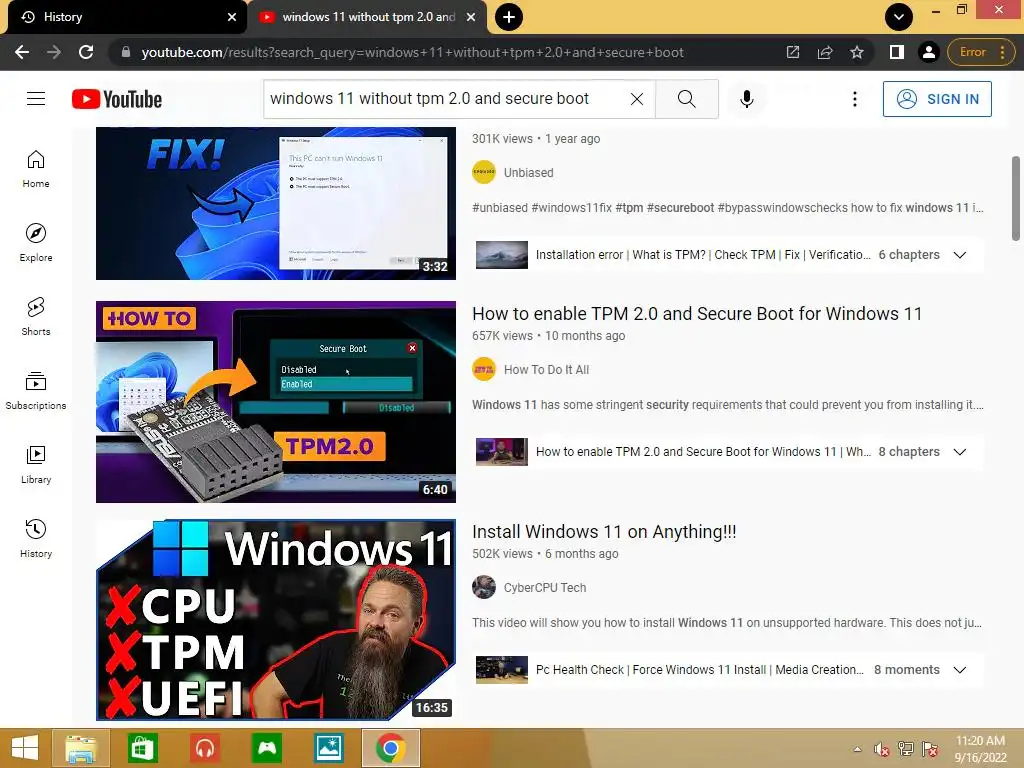The height and width of the screenshot is (768, 1024).
Task: Play the FIX! 3:32 video thumbnail
Action: point(276,203)
